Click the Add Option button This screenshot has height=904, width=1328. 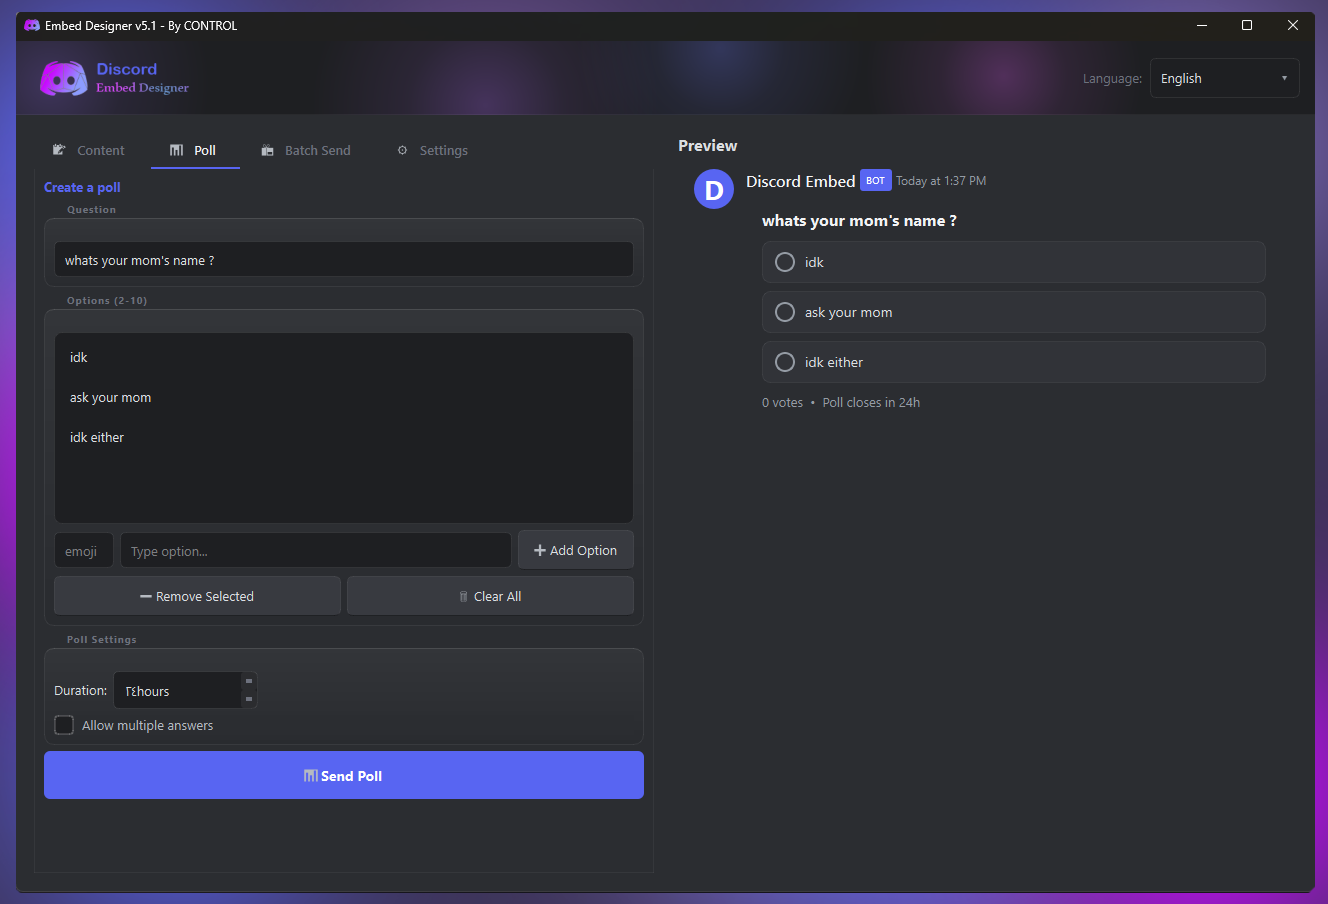576,550
